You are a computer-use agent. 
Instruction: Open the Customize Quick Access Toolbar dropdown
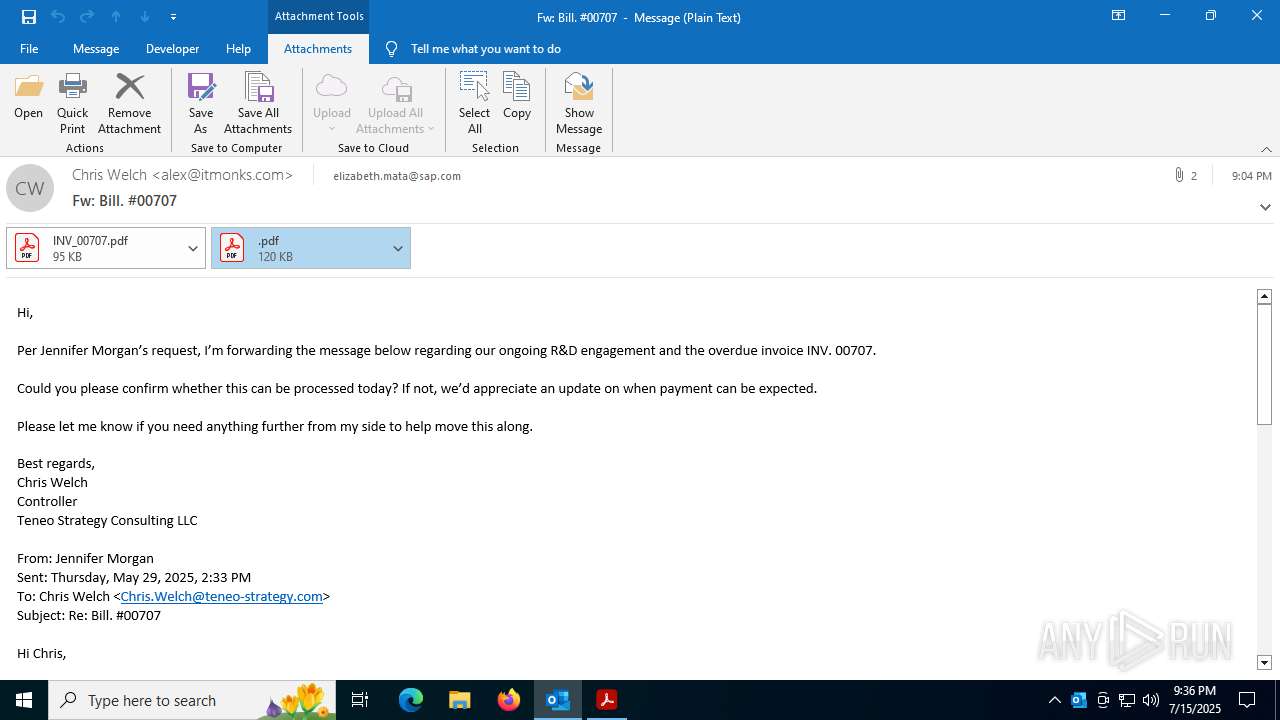tap(174, 16)
